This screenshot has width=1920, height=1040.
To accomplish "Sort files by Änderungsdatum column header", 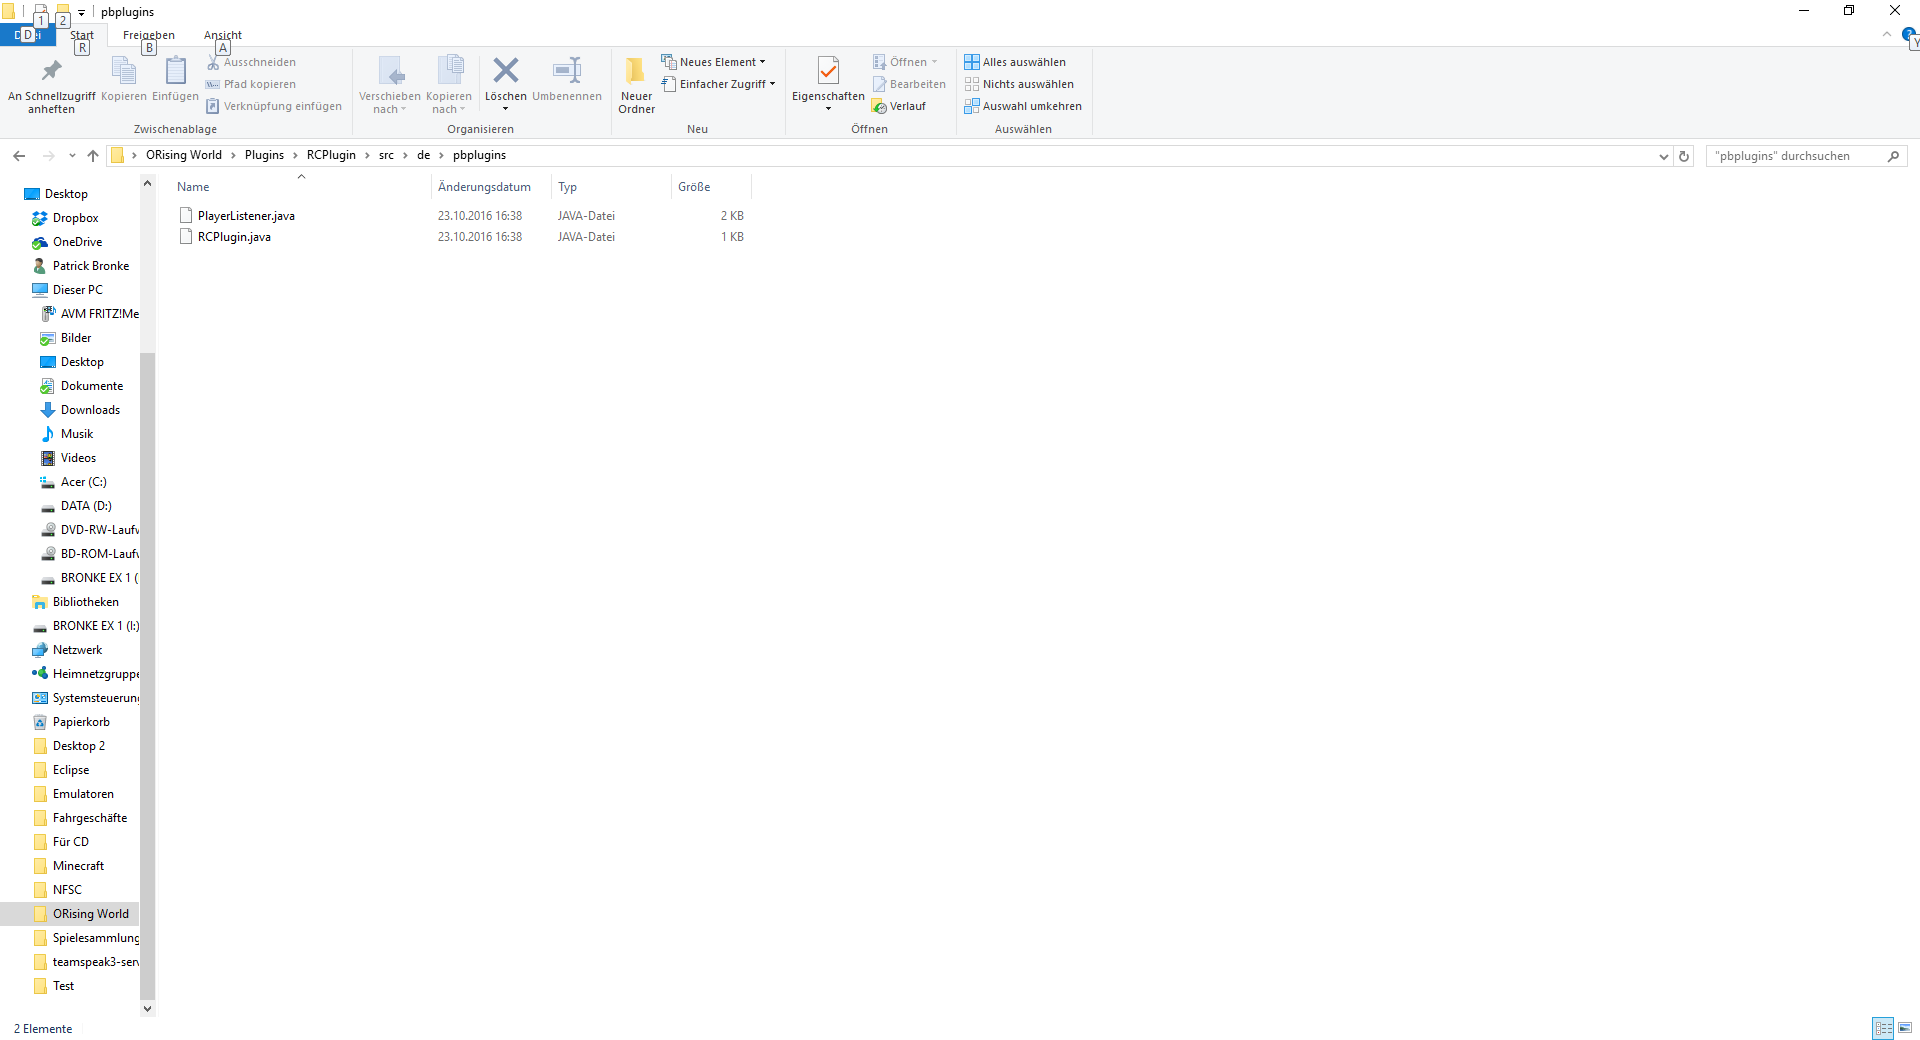I will (x=484, y=187).
